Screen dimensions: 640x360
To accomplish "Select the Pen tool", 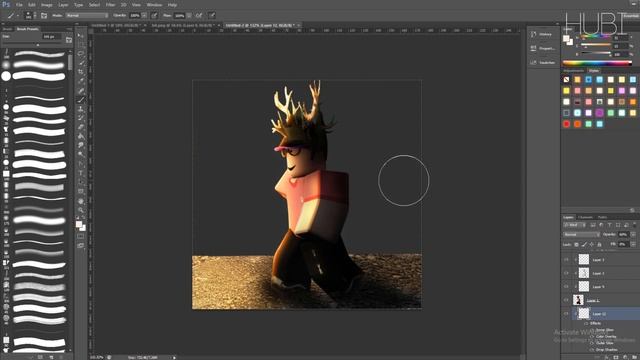I will 81,164.
